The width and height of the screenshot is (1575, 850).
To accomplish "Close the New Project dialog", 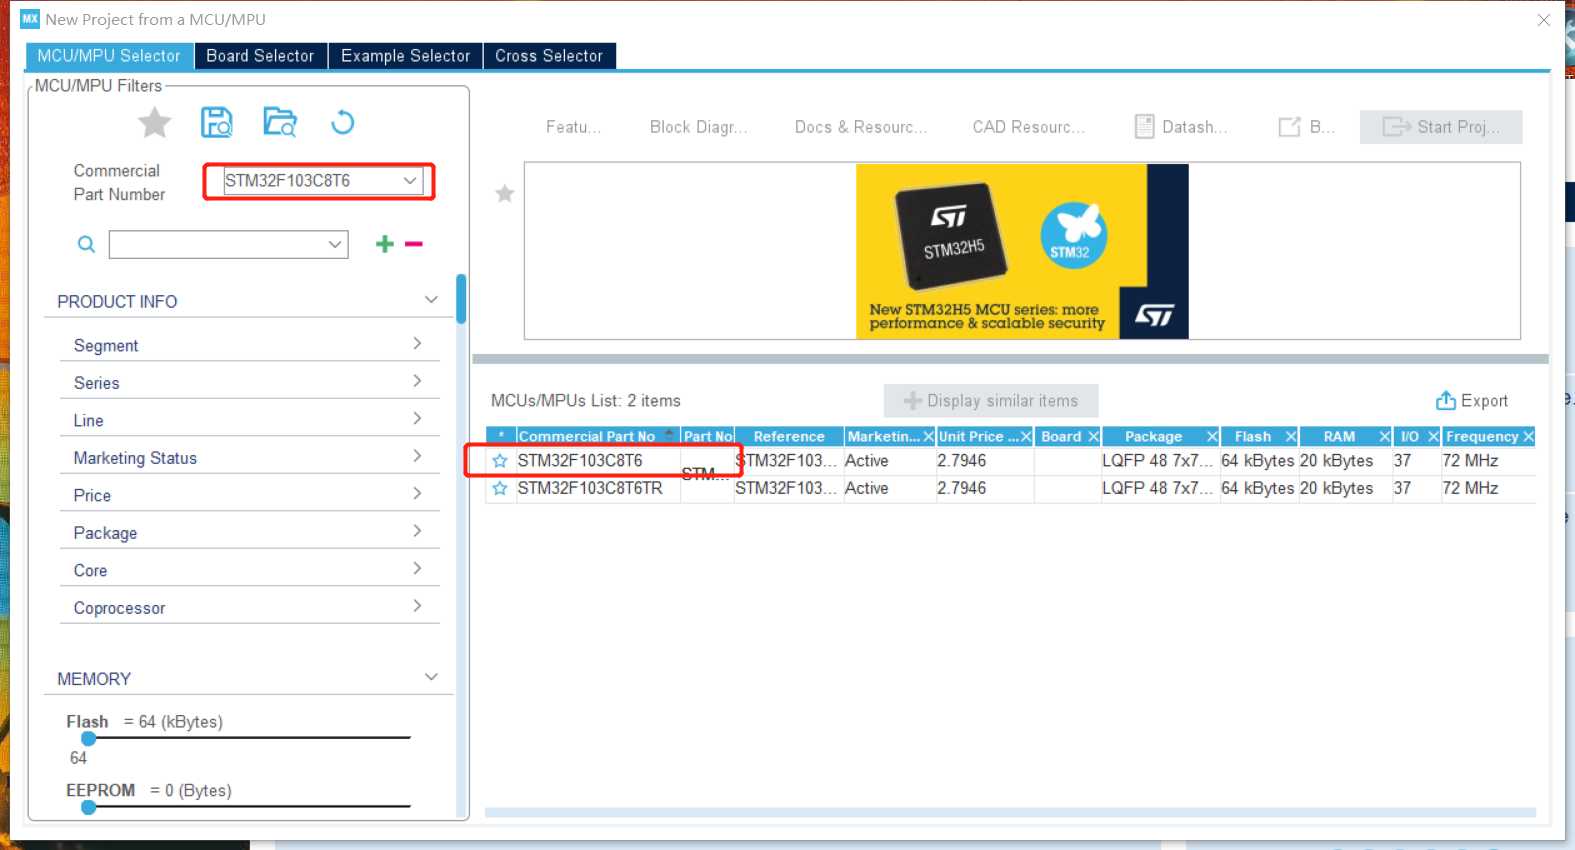I will tap(1544, 19).
